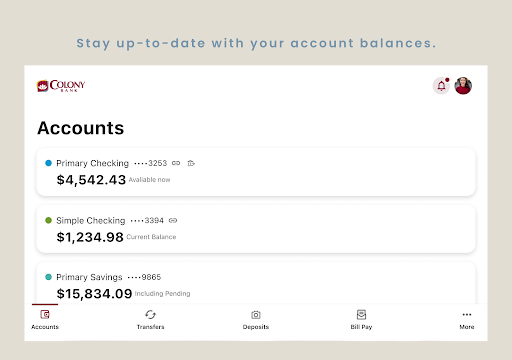Image resolution: width=512 pixels, height=360 pixels.
Task: Open the Primary Checking account card
Action: pos(256,172)
